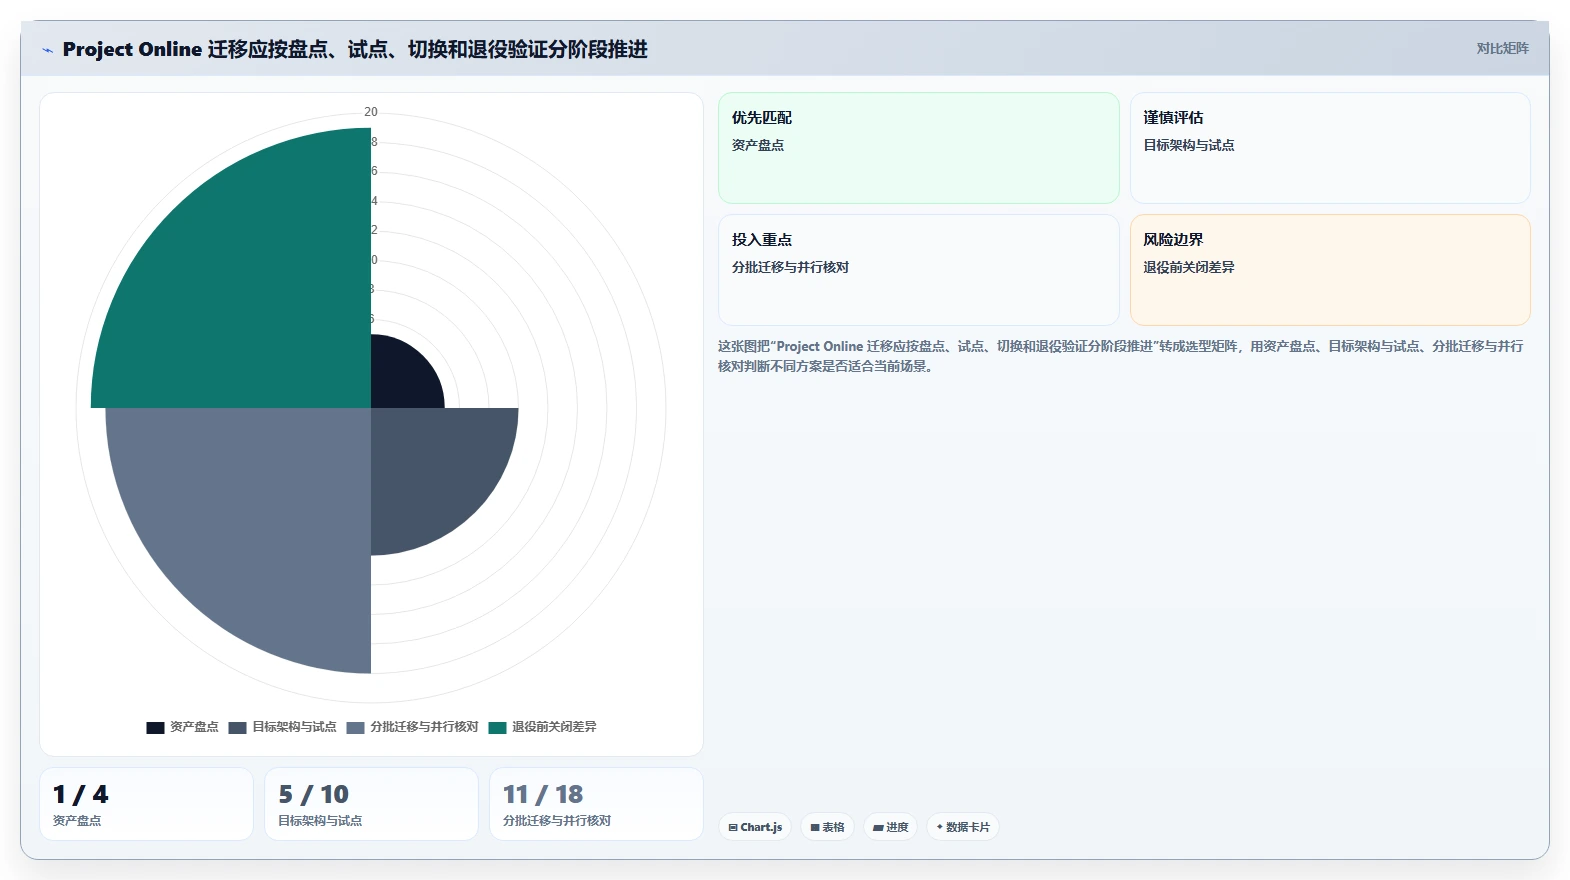Image resolution: width=1570 pixels, height=880 pixels.
Task: Click the page title 'Project Online 迁移应按盘点…'
Action: point(355,49)
